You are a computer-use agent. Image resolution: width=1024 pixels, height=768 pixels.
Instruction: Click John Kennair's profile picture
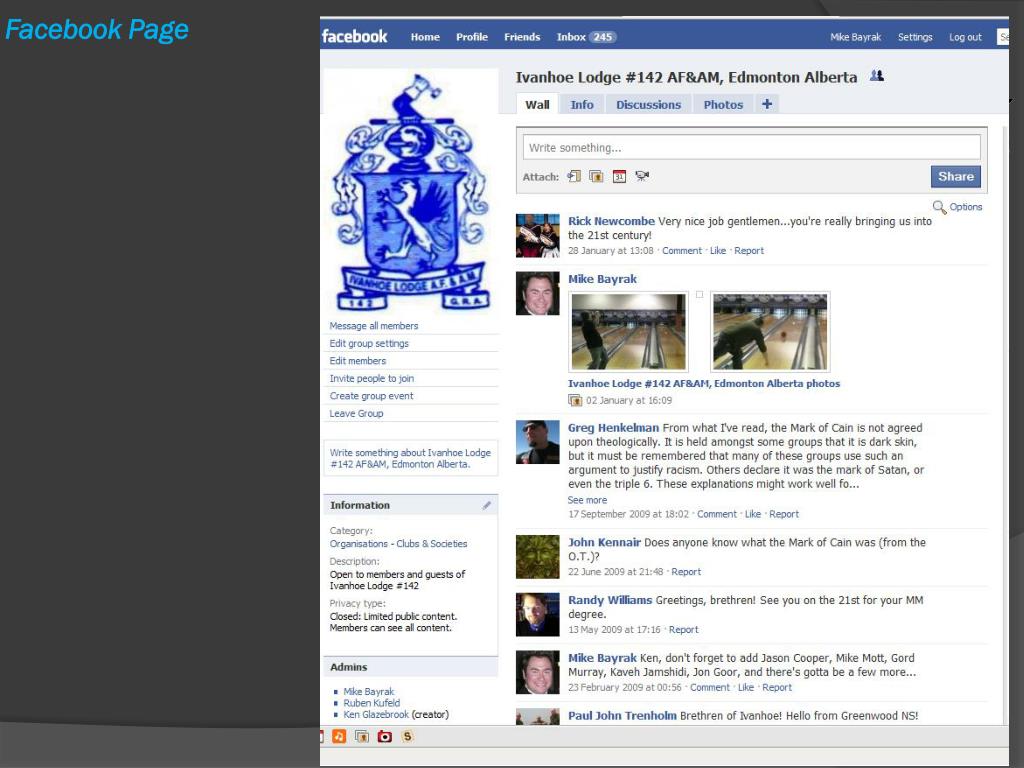(x=537, y=557)
